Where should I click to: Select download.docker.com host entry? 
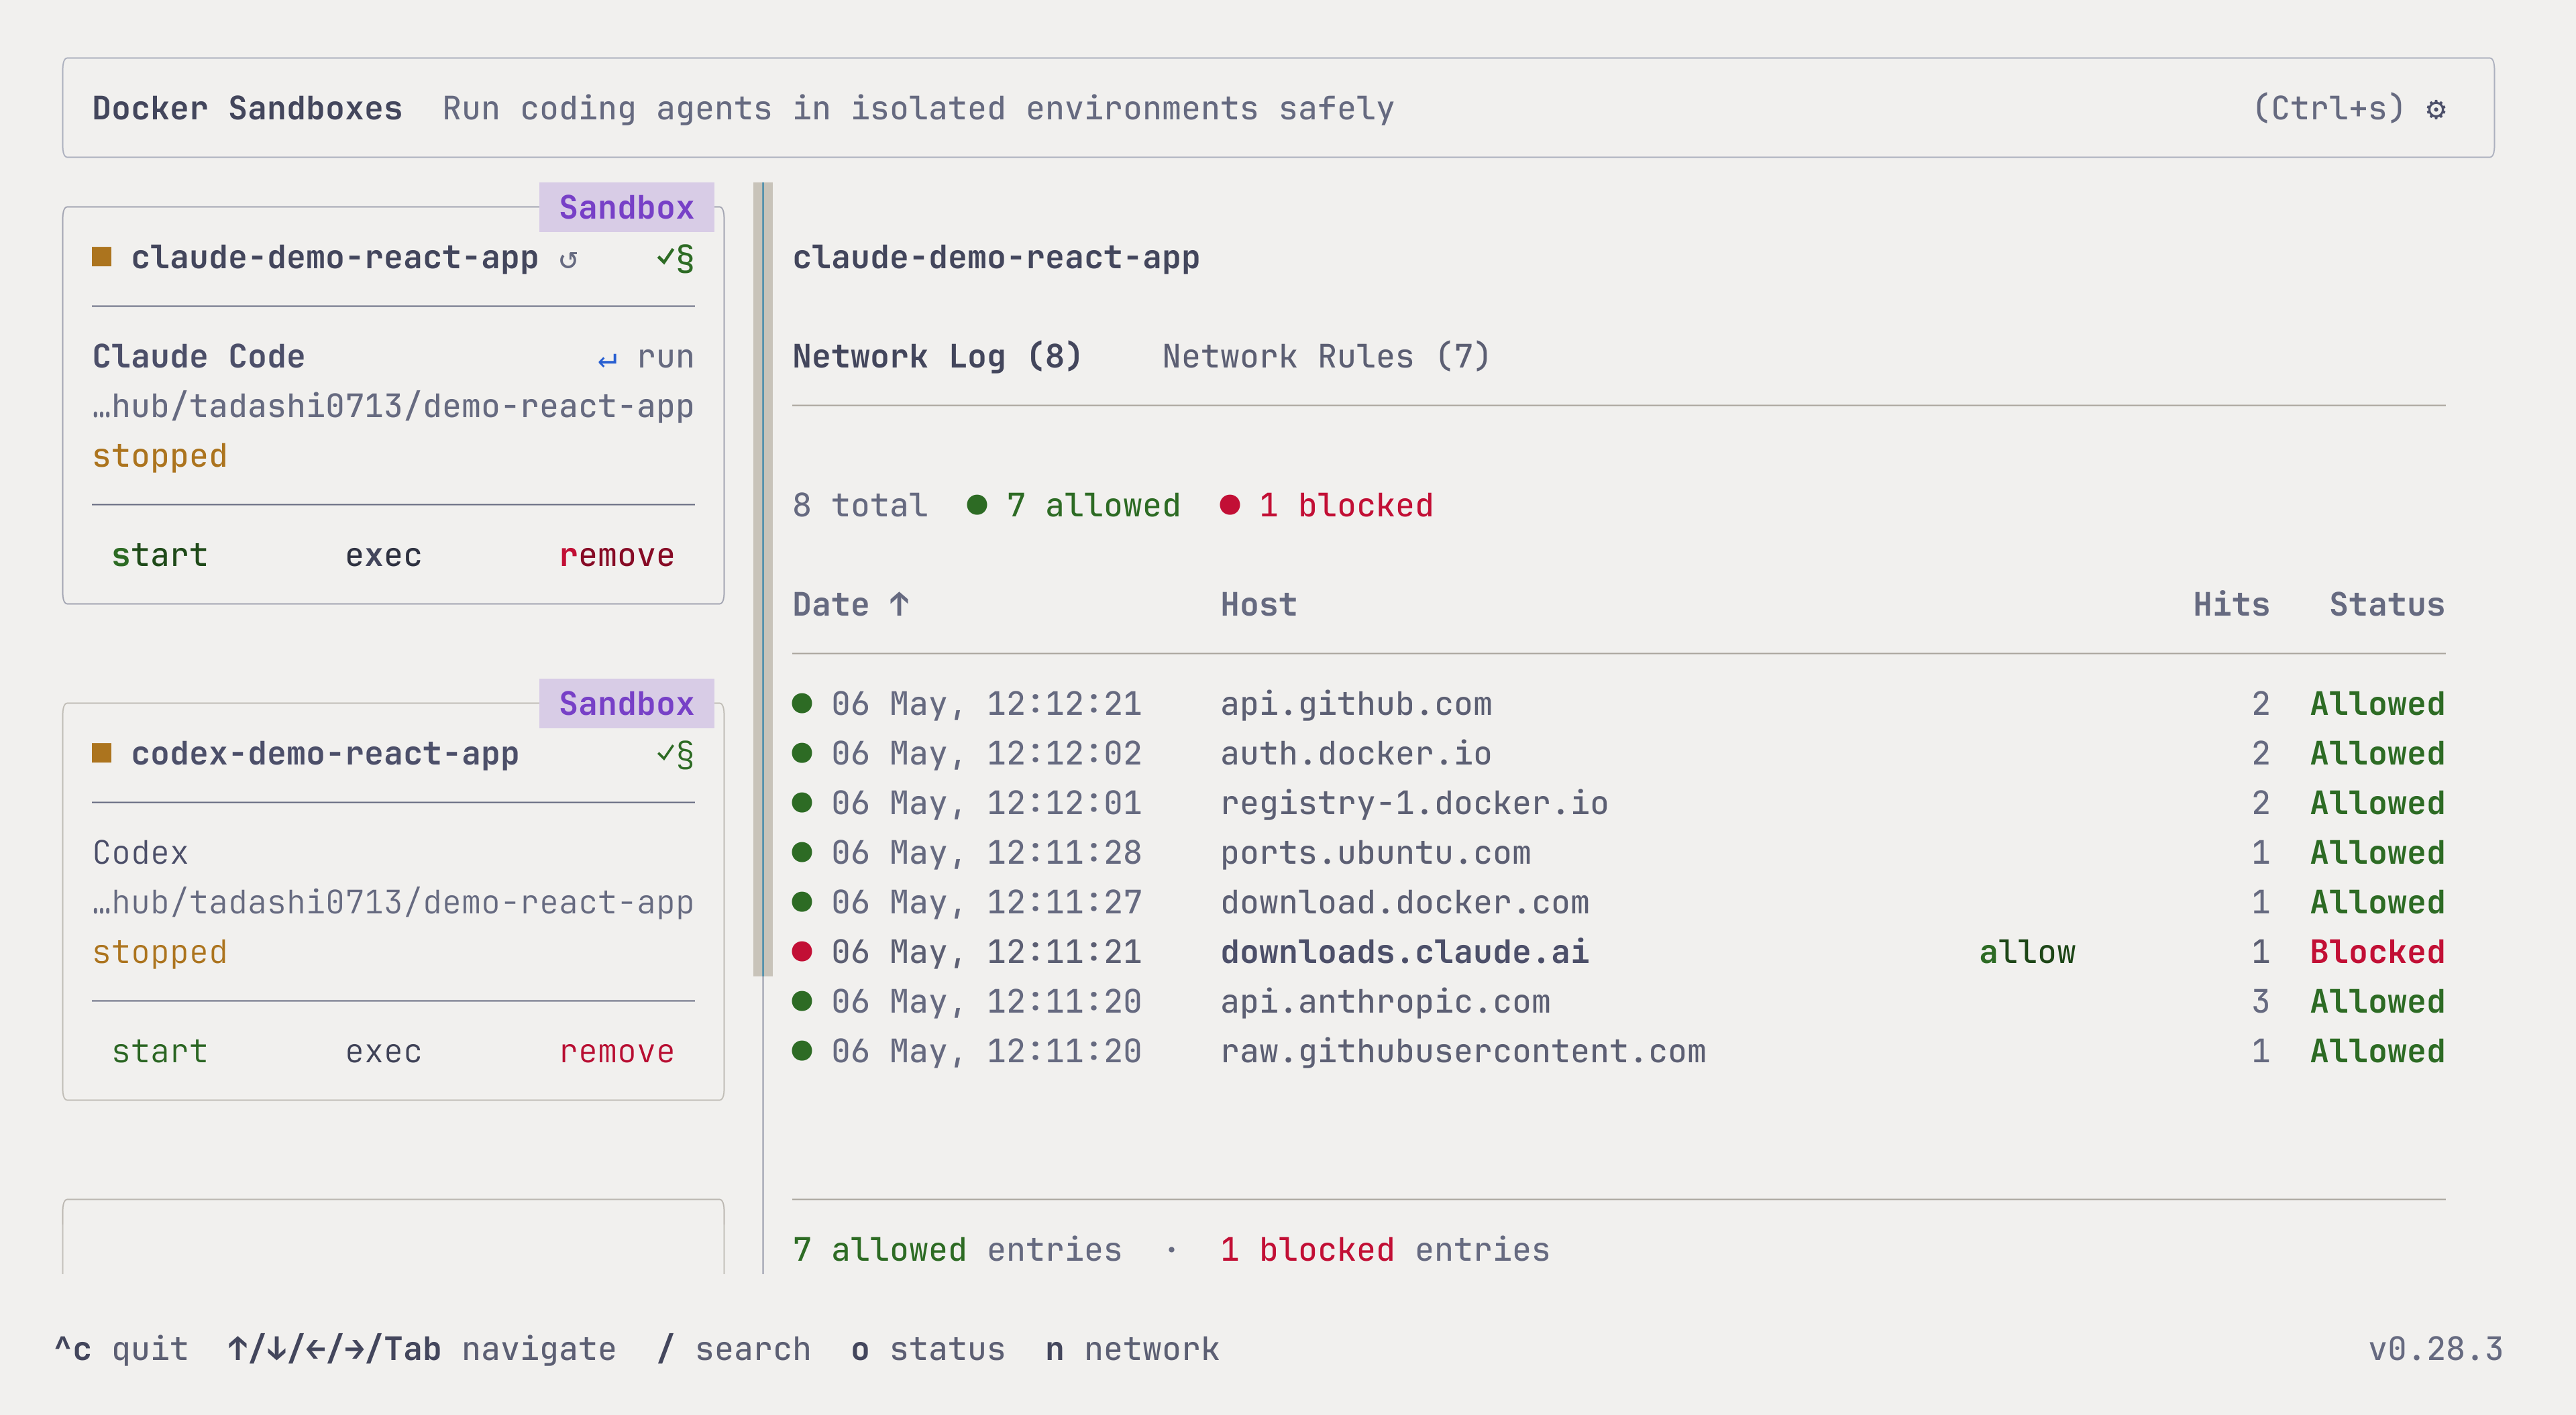coord(1404,902)
